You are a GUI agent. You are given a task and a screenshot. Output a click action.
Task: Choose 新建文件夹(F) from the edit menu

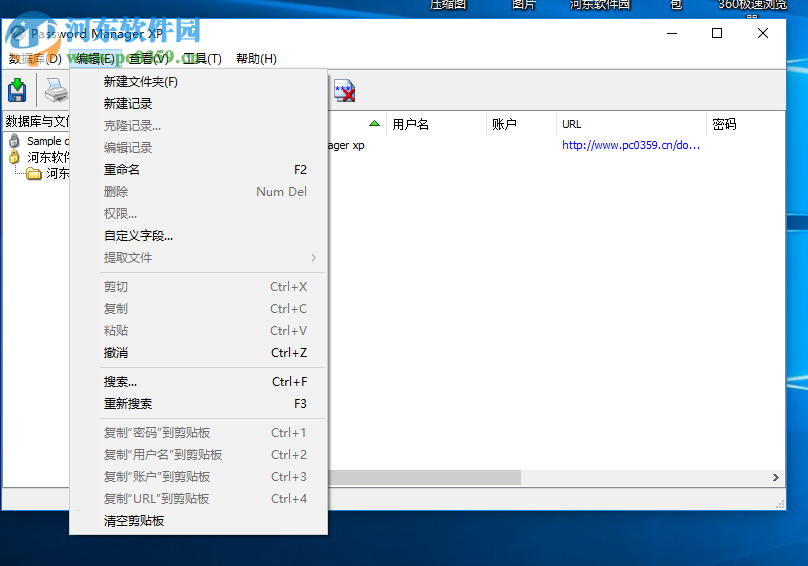[x=198, y=81]
